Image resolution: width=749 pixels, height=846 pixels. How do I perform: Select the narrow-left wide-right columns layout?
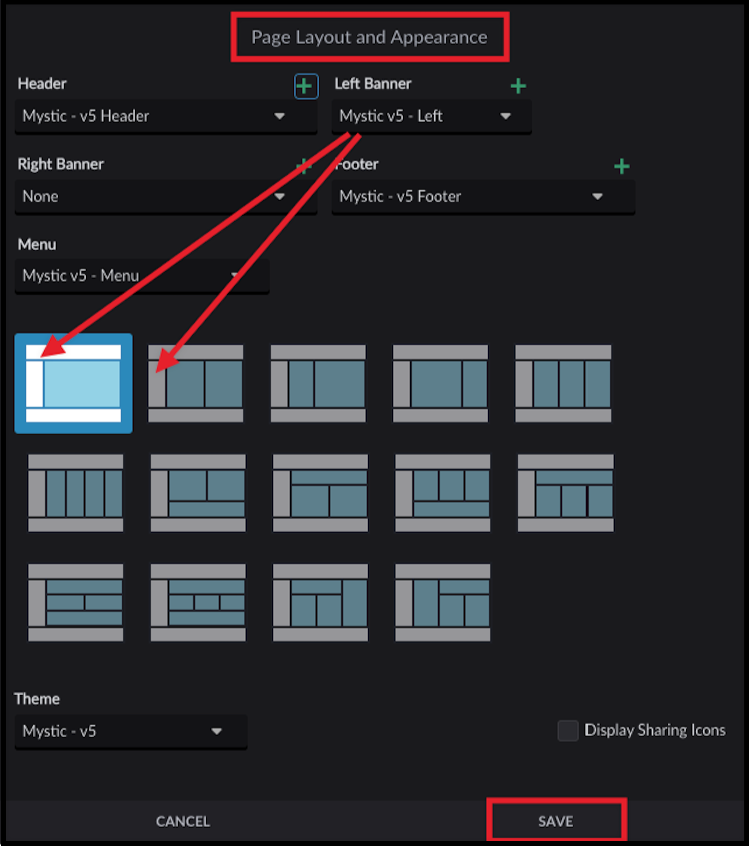click(x=318, y=384)
